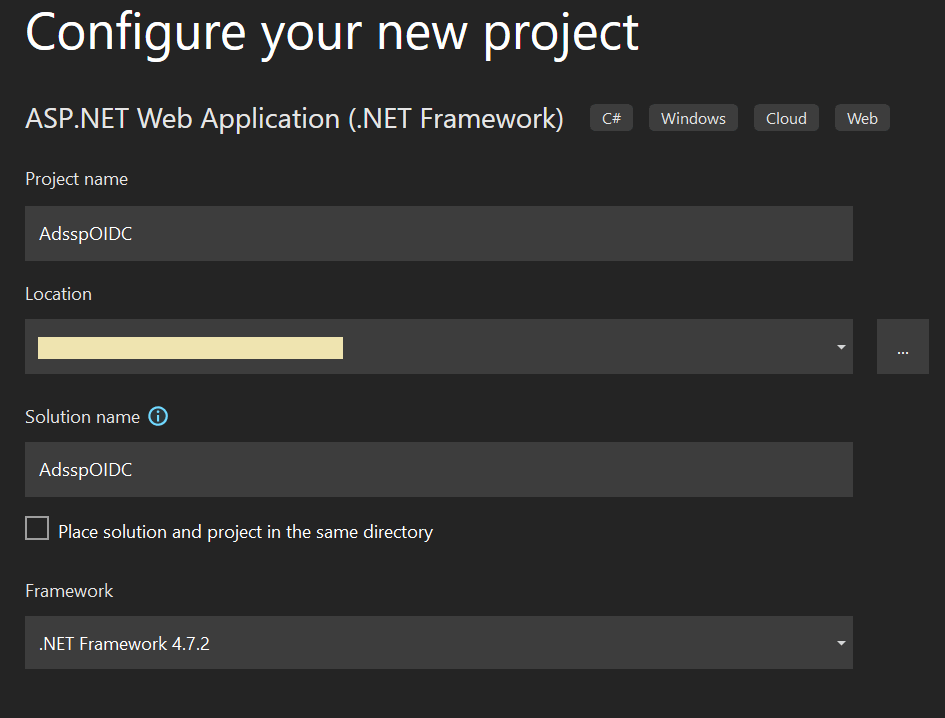The image size is (945, 718).
Task: Click the same directory checkbox label text
Action: (245, 532)
